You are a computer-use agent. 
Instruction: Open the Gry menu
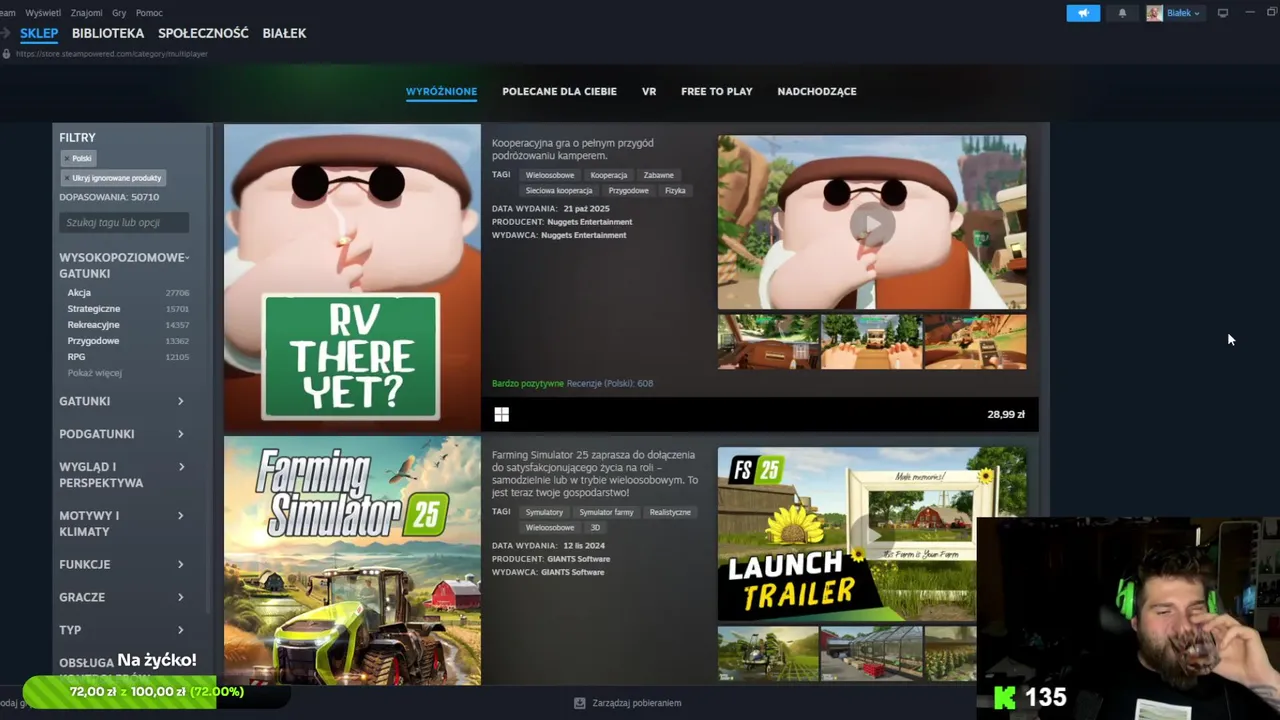[119, 13]
